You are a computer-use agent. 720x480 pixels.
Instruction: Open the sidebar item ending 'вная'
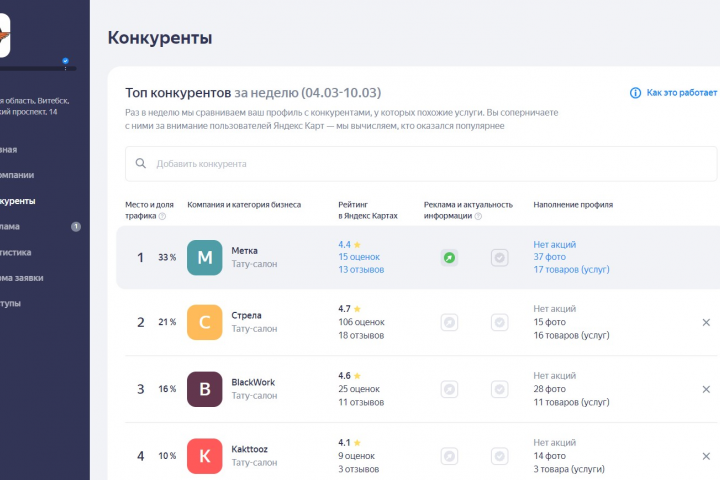pyautogui.click(x=8, y=150)
